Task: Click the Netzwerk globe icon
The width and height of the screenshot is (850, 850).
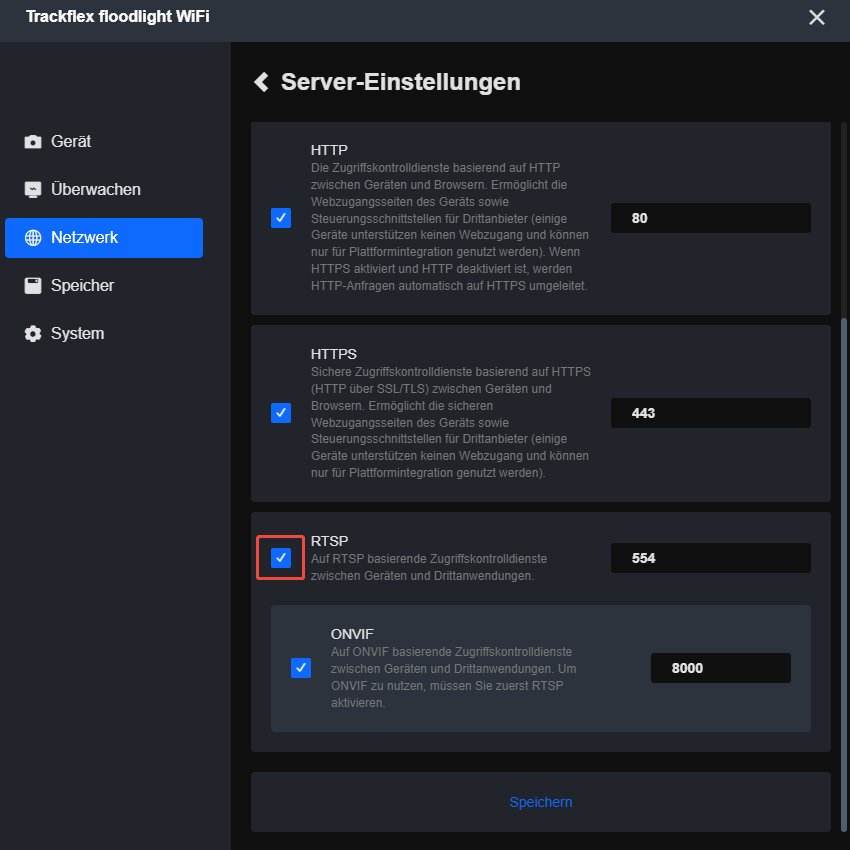Action: pyautogui.click(x=33, y=237)
